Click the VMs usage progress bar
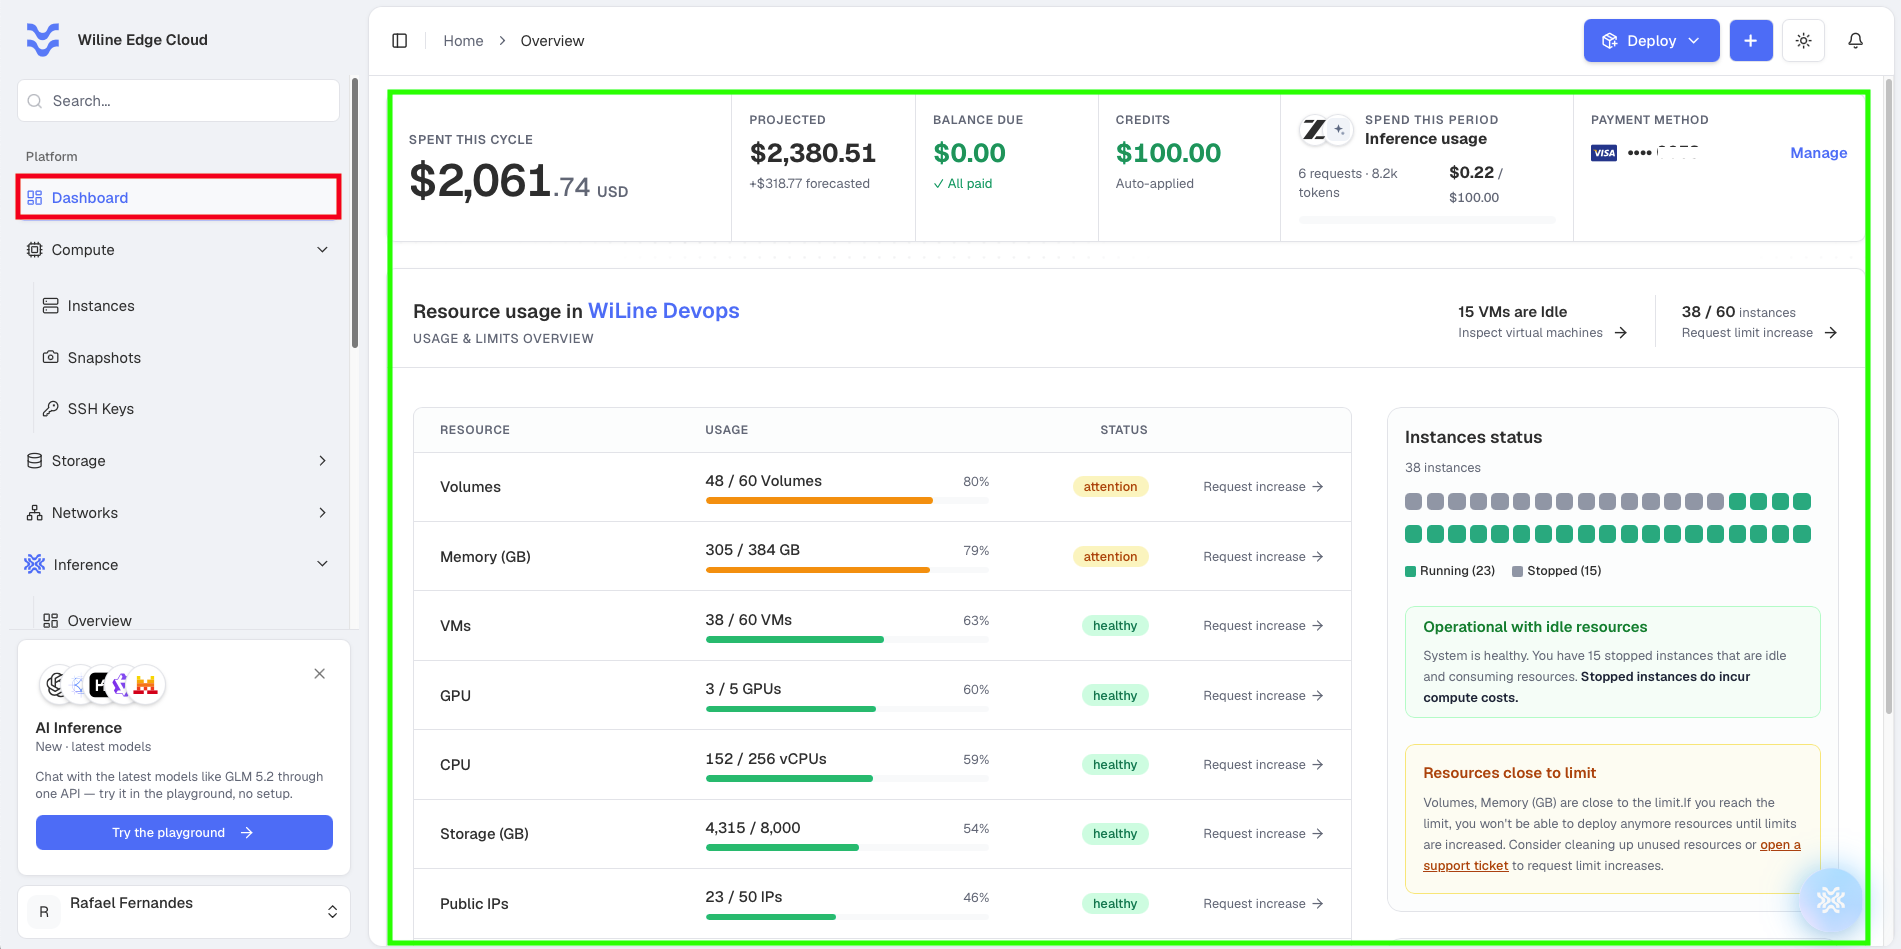The height and width of the screenshot is (949, 1901). pos(847,639)
